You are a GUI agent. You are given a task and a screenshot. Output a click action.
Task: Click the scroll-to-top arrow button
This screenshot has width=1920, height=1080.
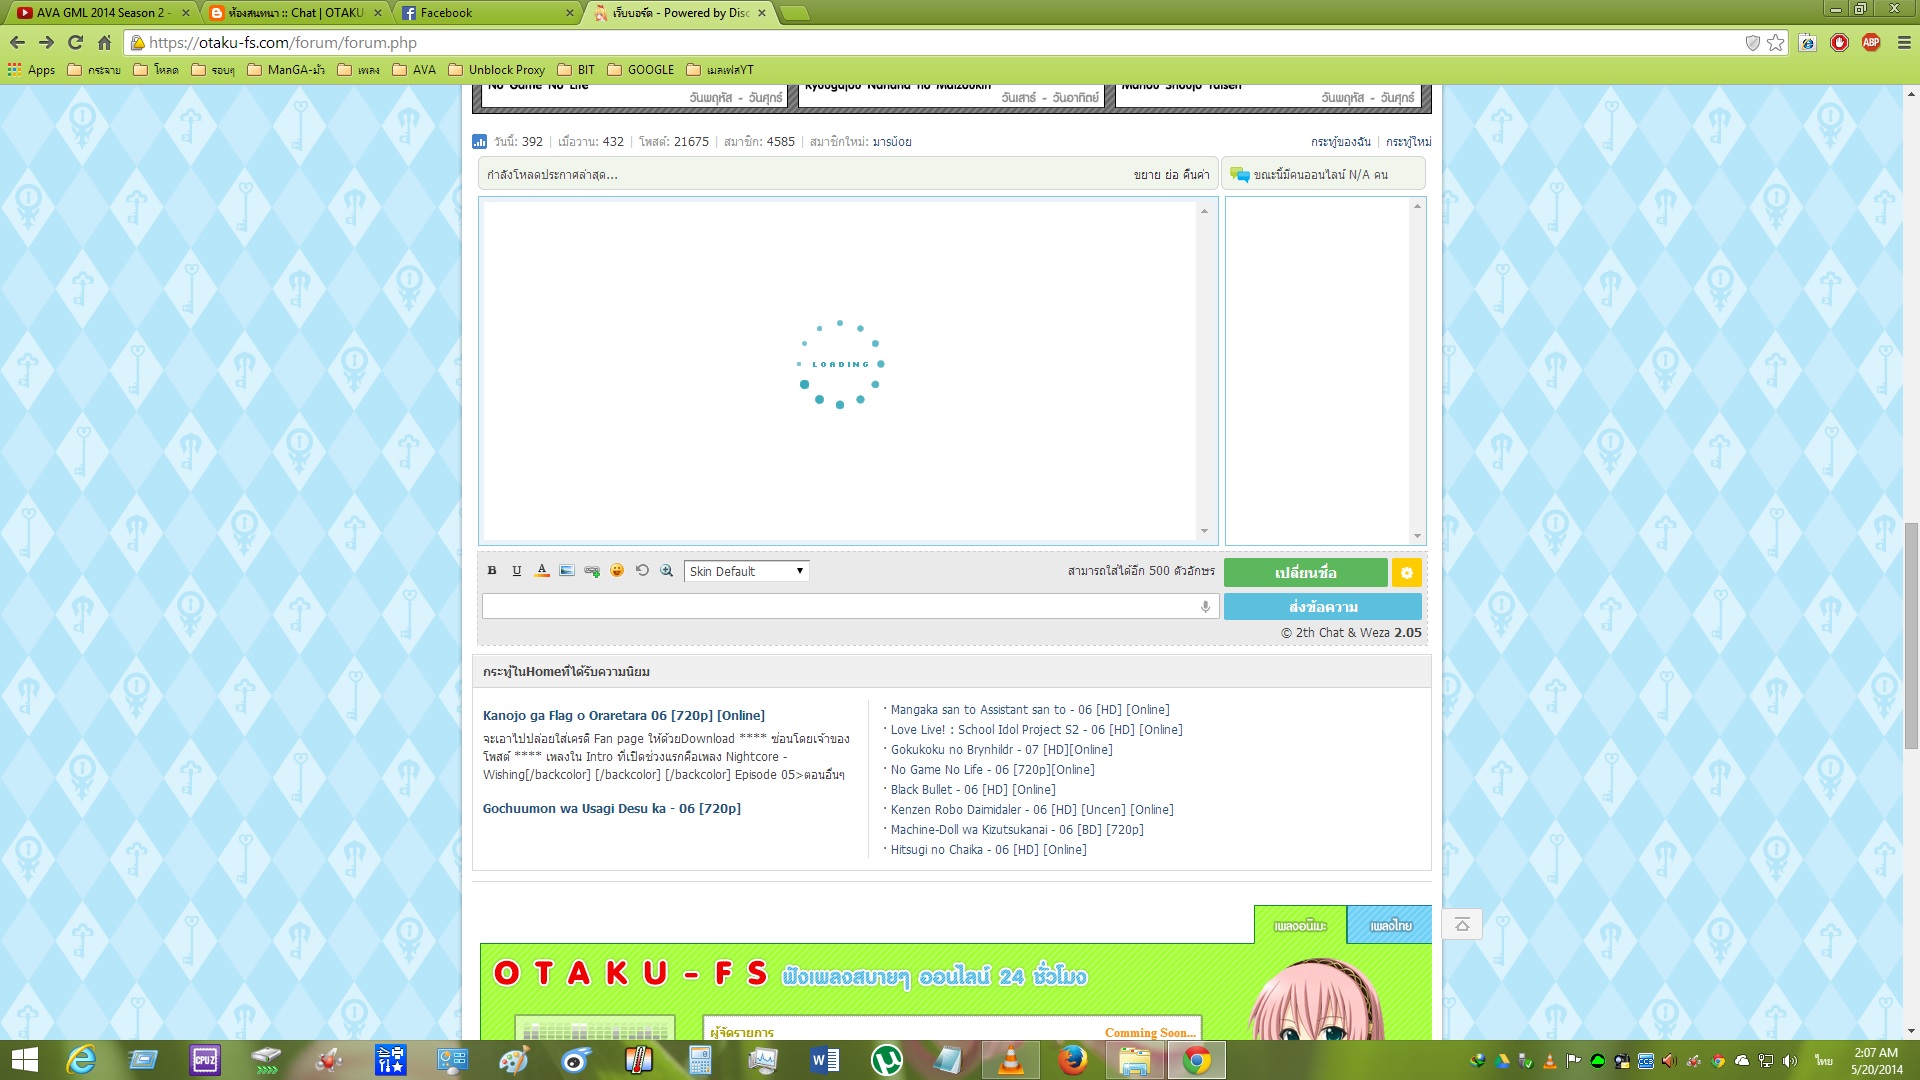pyautogui.click(x=1462, y=925)
